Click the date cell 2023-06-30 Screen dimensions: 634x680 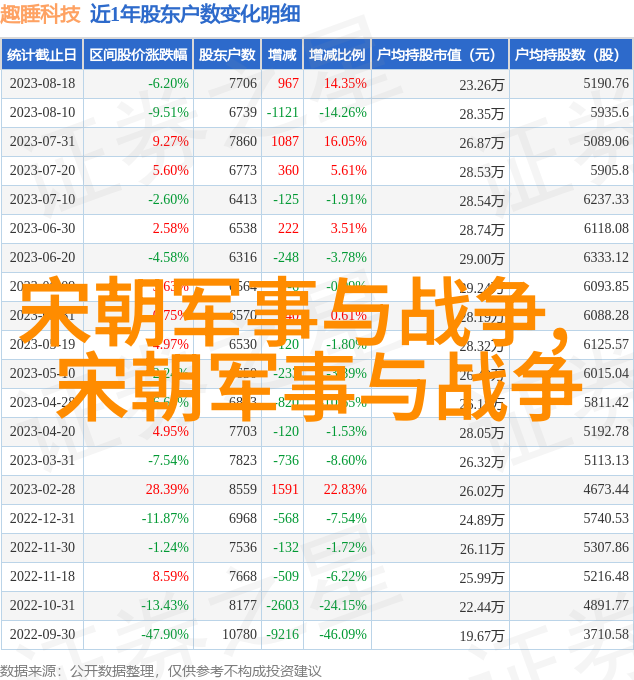42,229
